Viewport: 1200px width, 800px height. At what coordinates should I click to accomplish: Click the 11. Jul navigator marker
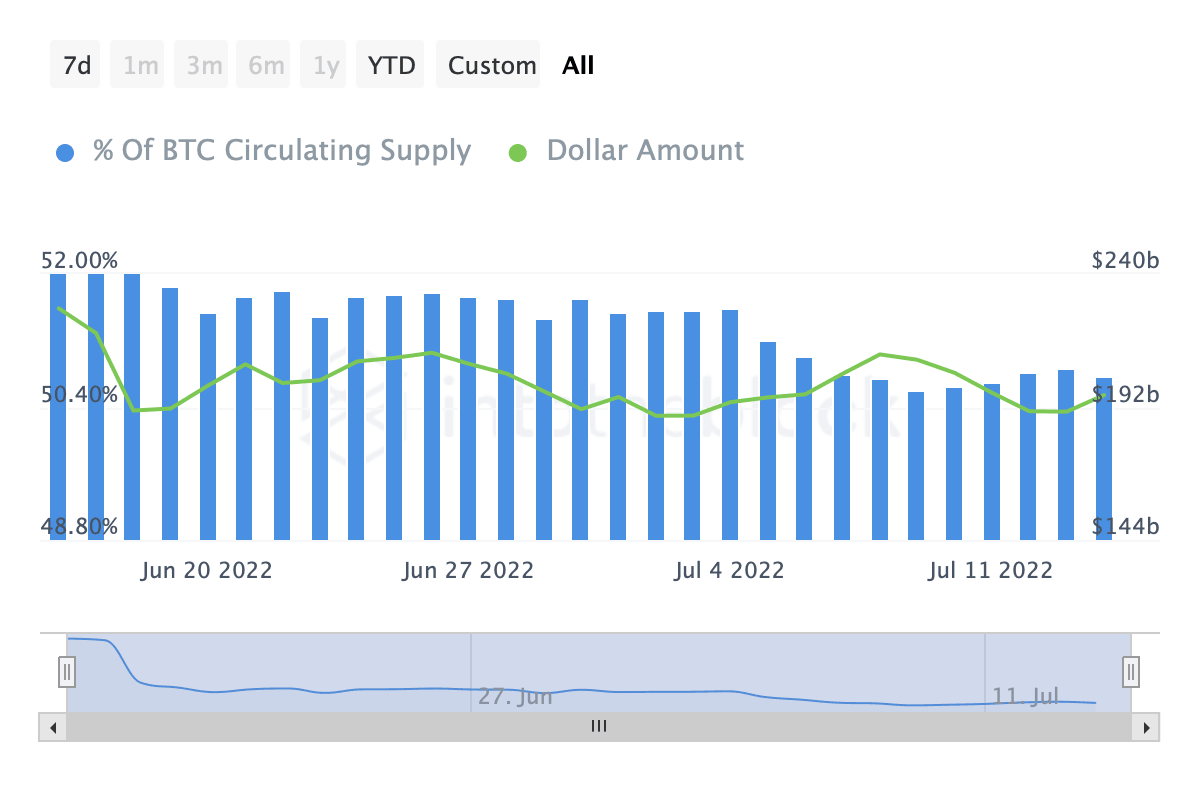(x=1026, y=697)
